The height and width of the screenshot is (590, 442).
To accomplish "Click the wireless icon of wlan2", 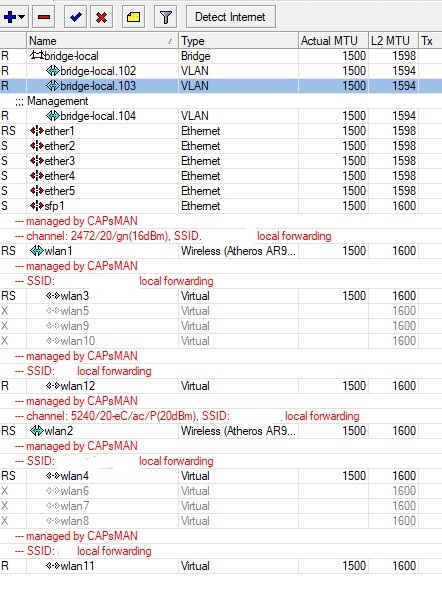I will click(37, 431).
